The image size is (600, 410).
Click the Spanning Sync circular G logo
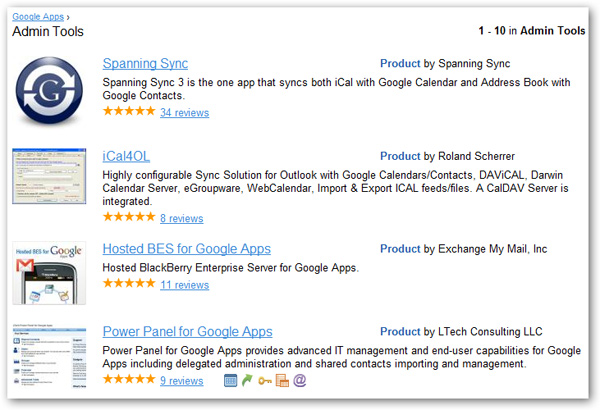[49, 91]
